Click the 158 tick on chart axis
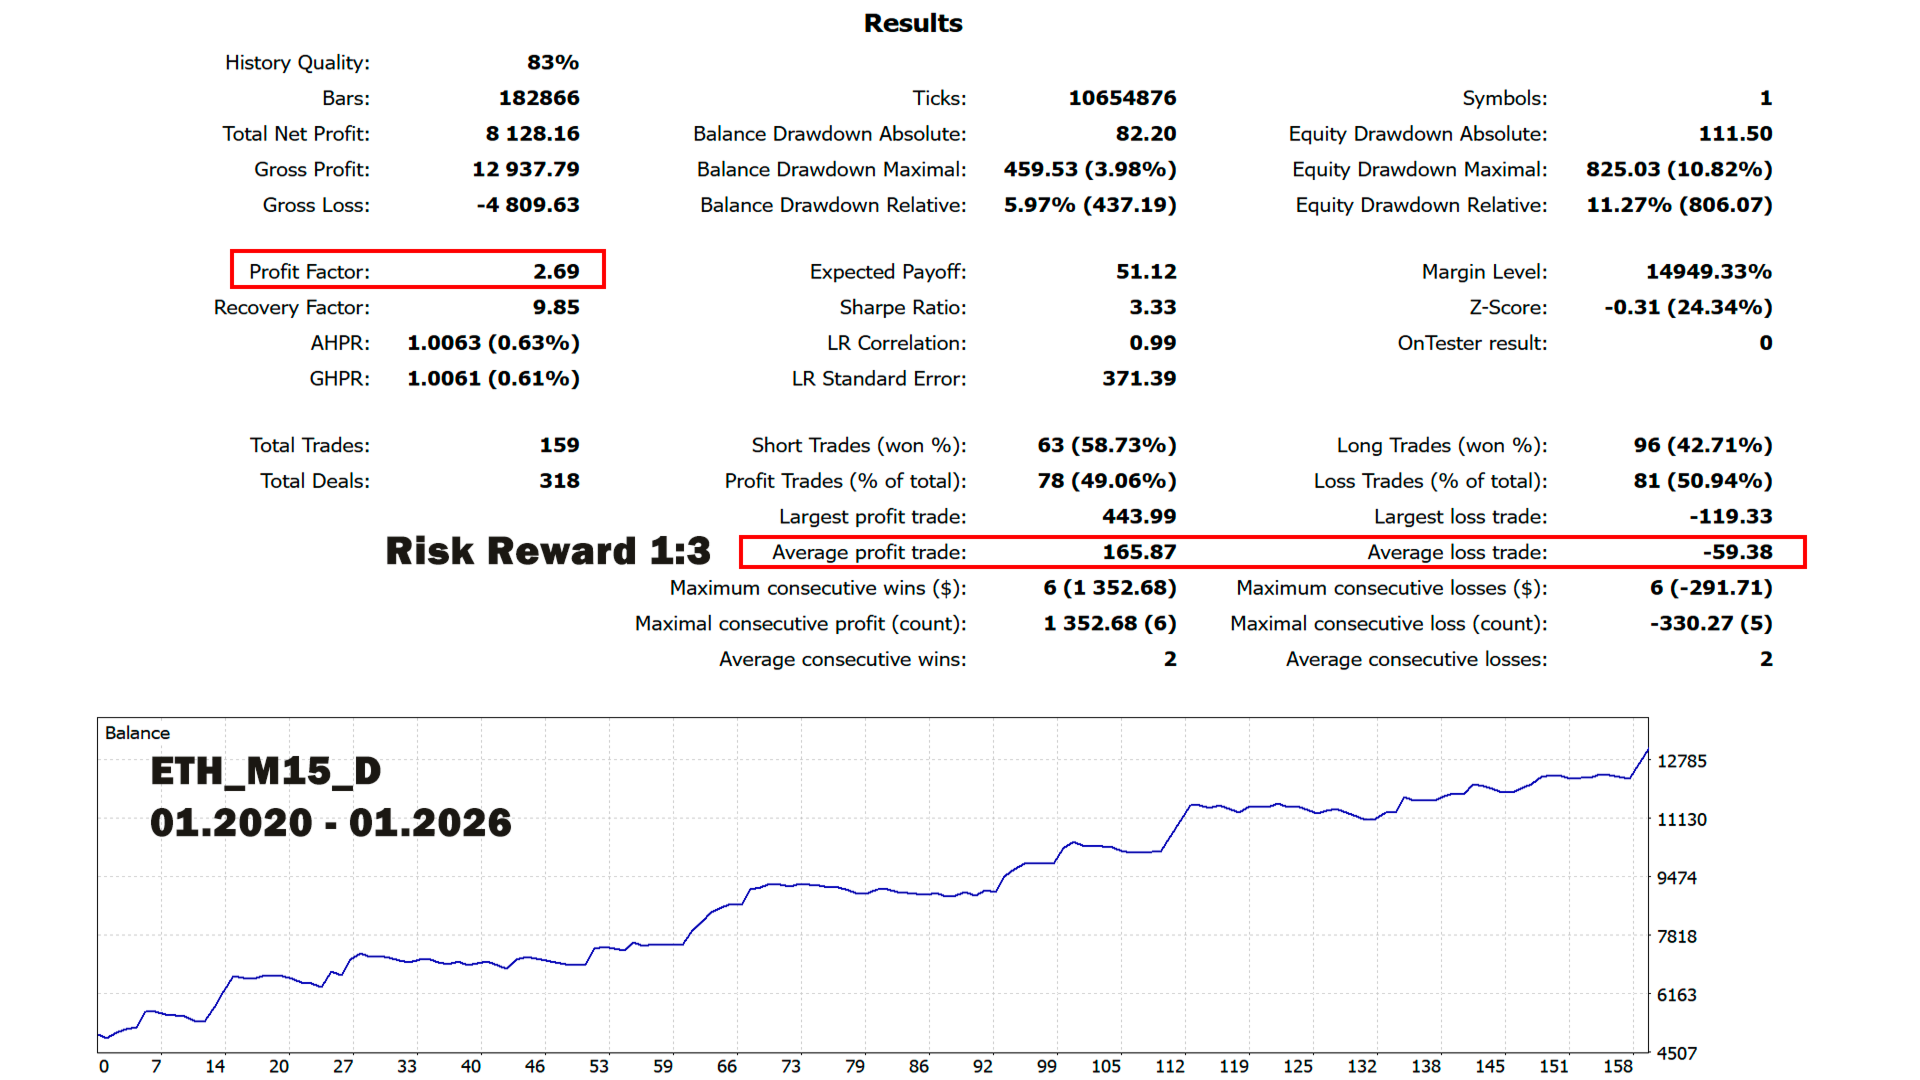The height and width of the screenshot is (1080, 1920). point(1617,1066)
